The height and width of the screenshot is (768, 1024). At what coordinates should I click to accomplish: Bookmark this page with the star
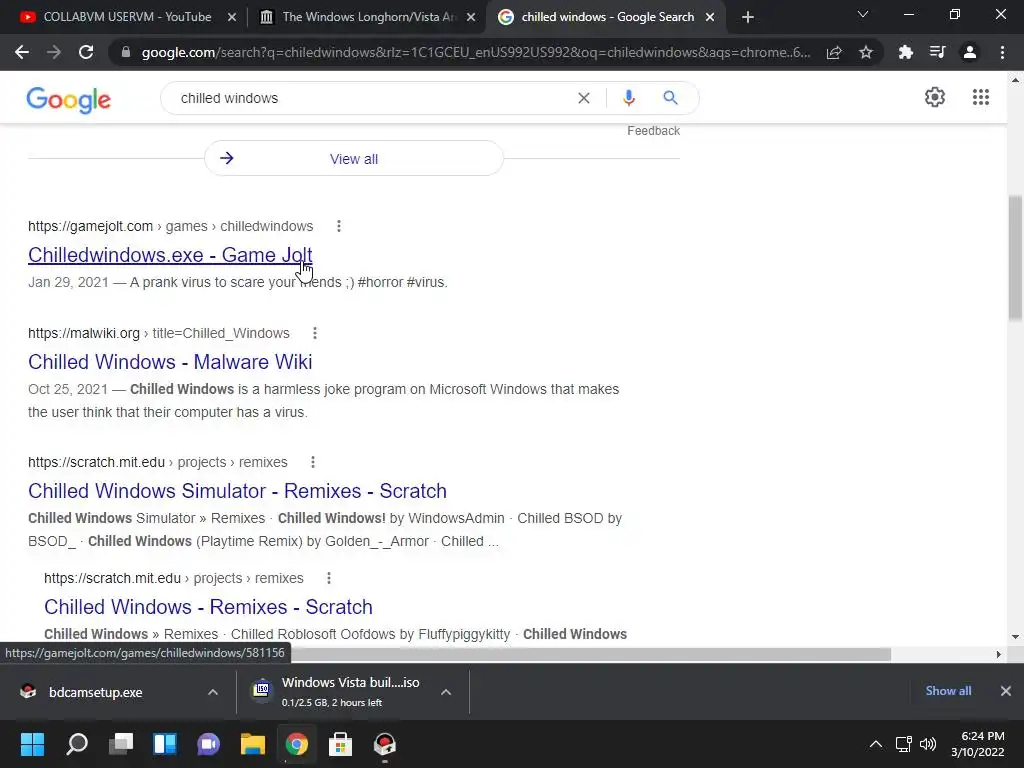point(866,52)
